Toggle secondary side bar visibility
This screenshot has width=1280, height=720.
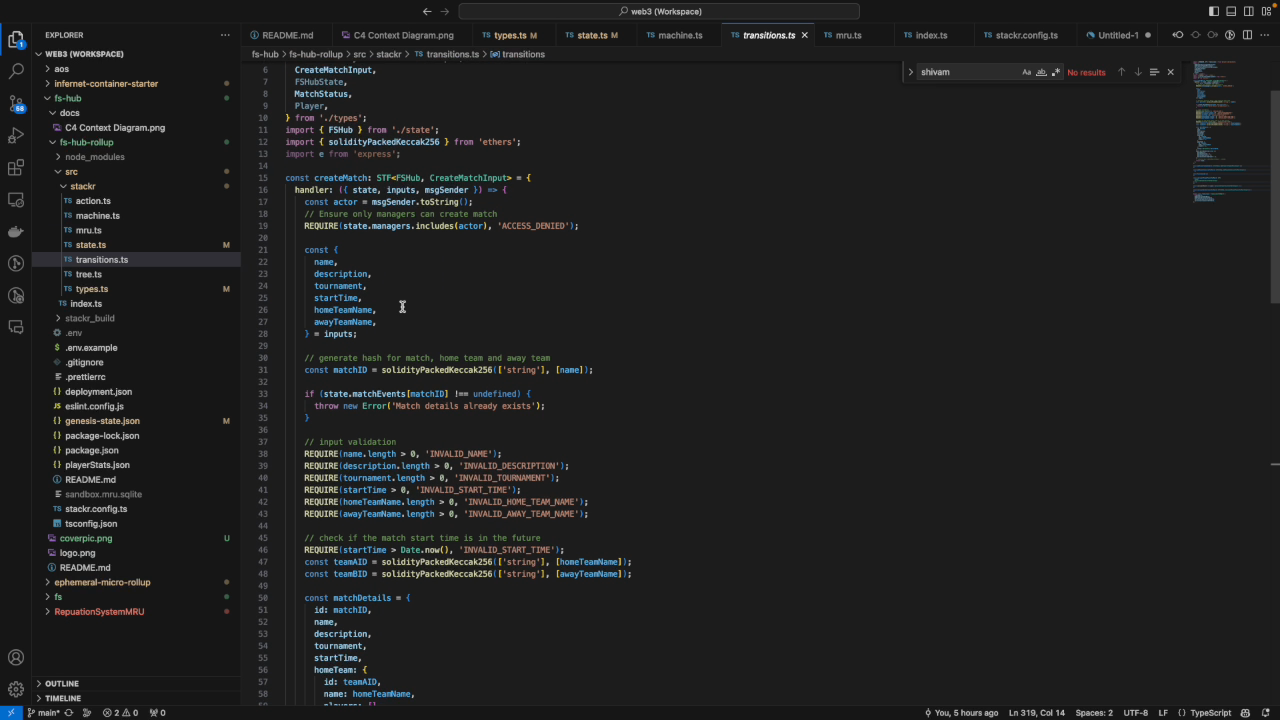pos(1248,11)
